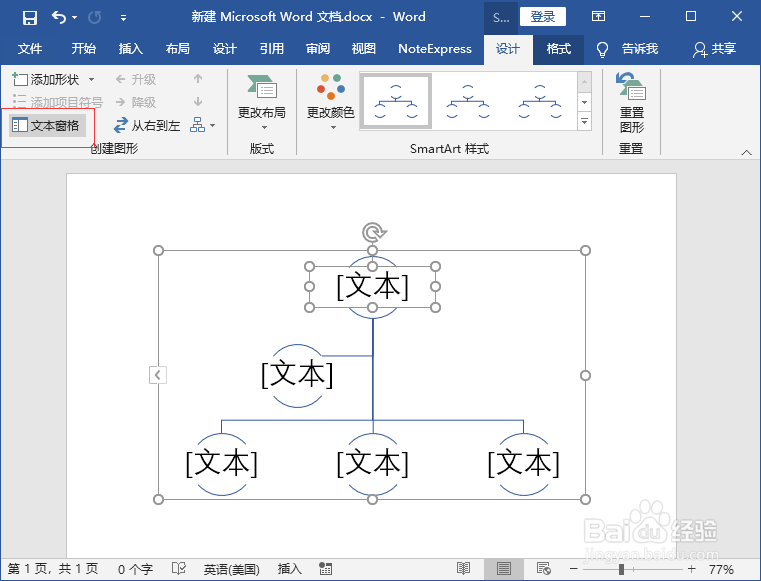Click the page count 第1页，共1页
Image resolution: width=761 pixels, height=581 pixels.
[x=53, y=569]
